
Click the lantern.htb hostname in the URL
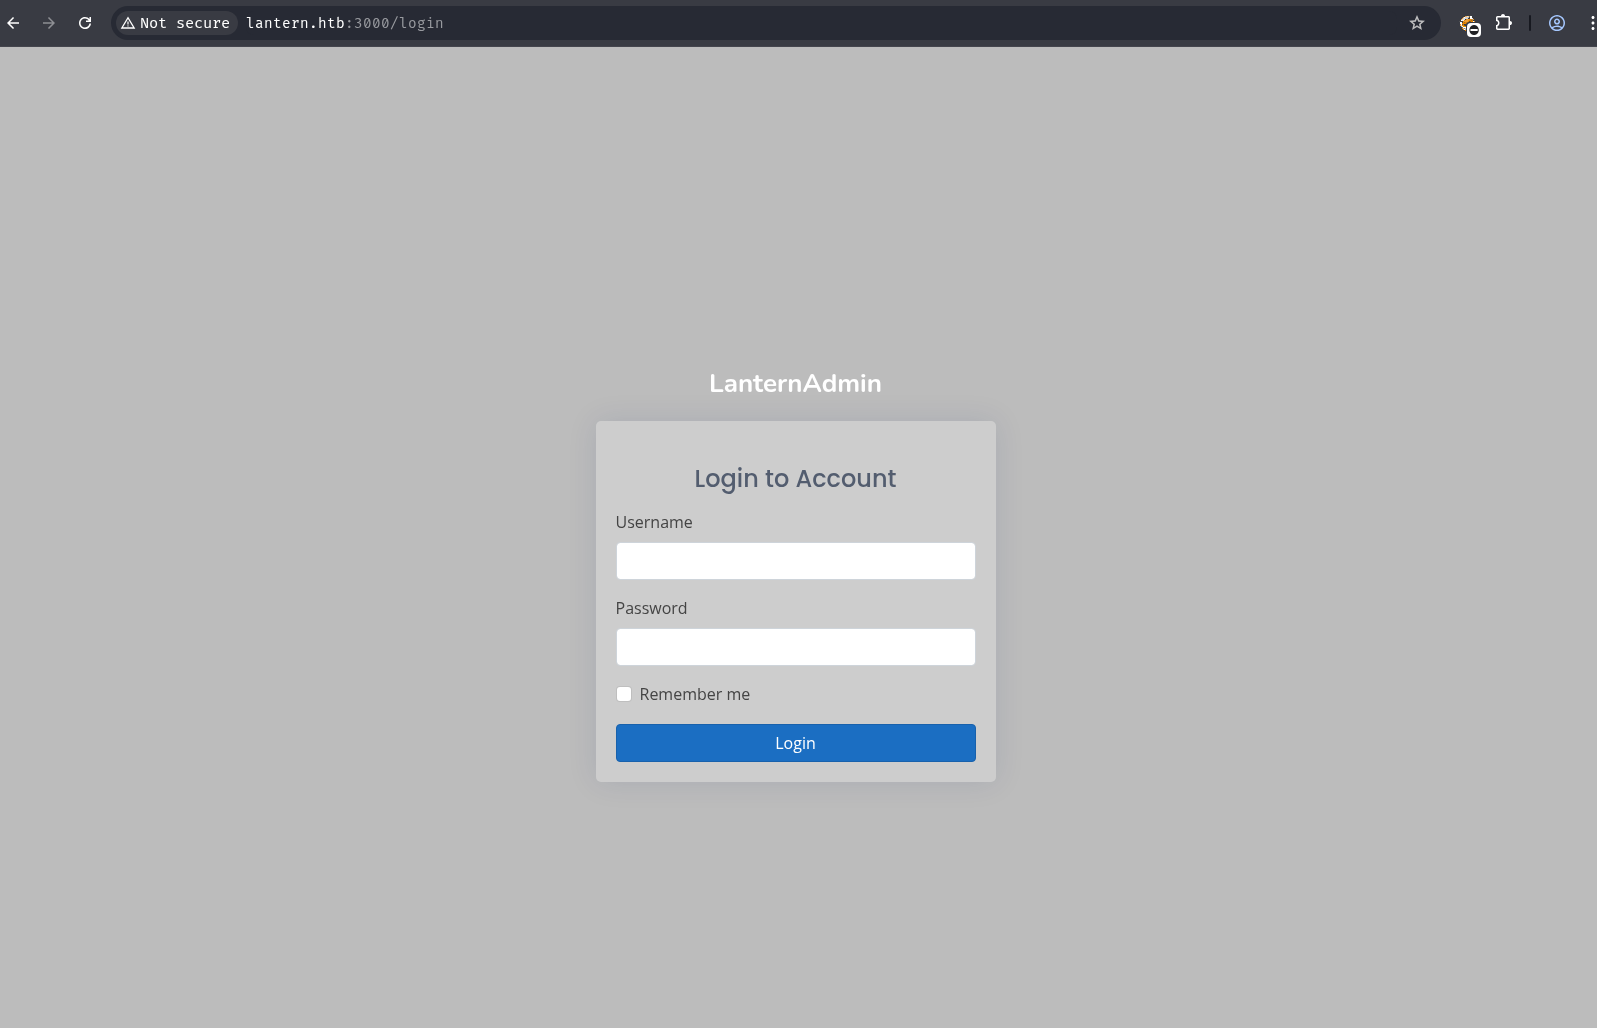[295, 23]
